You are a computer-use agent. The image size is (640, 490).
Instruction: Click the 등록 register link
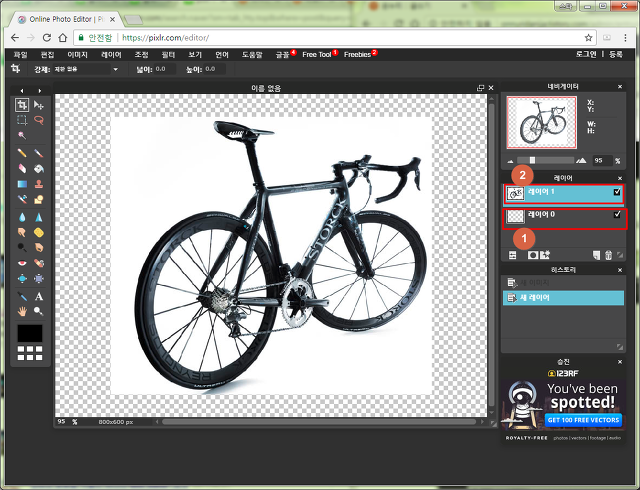(x=616, y=54)
